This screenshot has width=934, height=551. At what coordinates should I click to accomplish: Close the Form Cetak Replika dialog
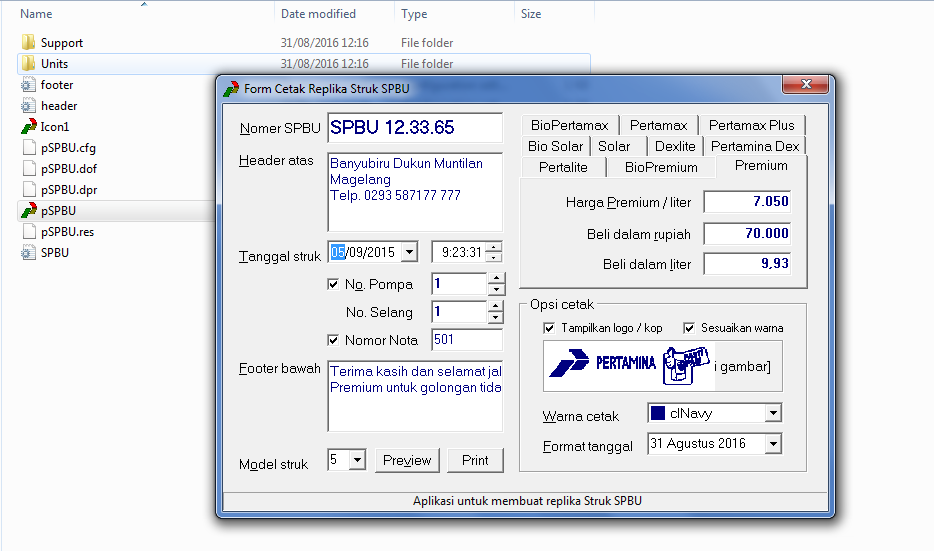pyautogui.click(x=805, y=85)
